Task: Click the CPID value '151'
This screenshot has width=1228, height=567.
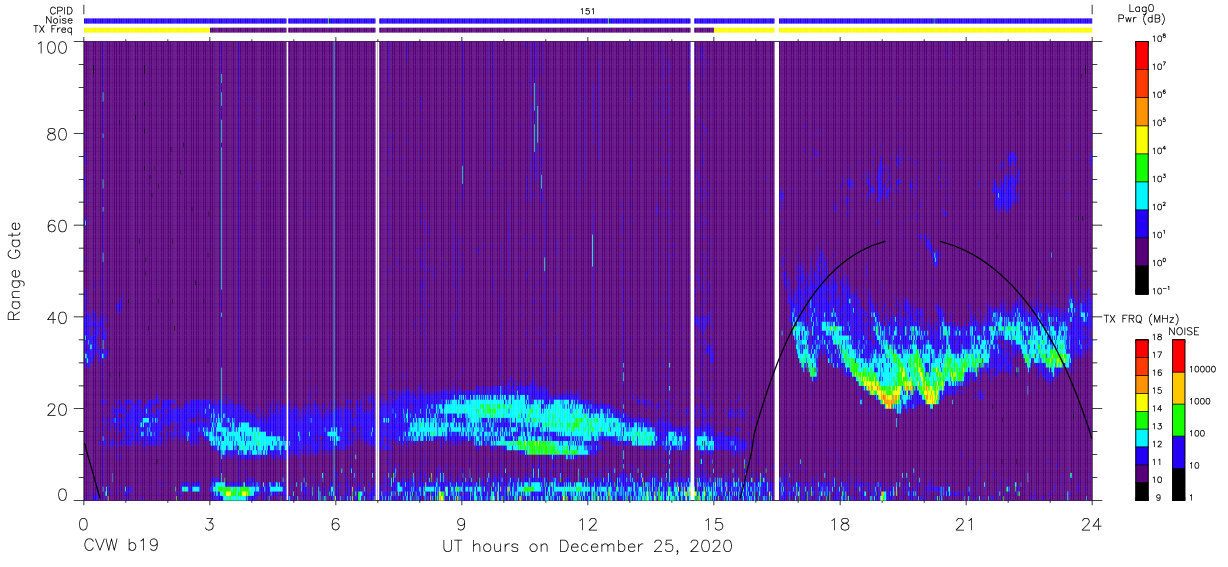Action: click(x=588, y=10)
